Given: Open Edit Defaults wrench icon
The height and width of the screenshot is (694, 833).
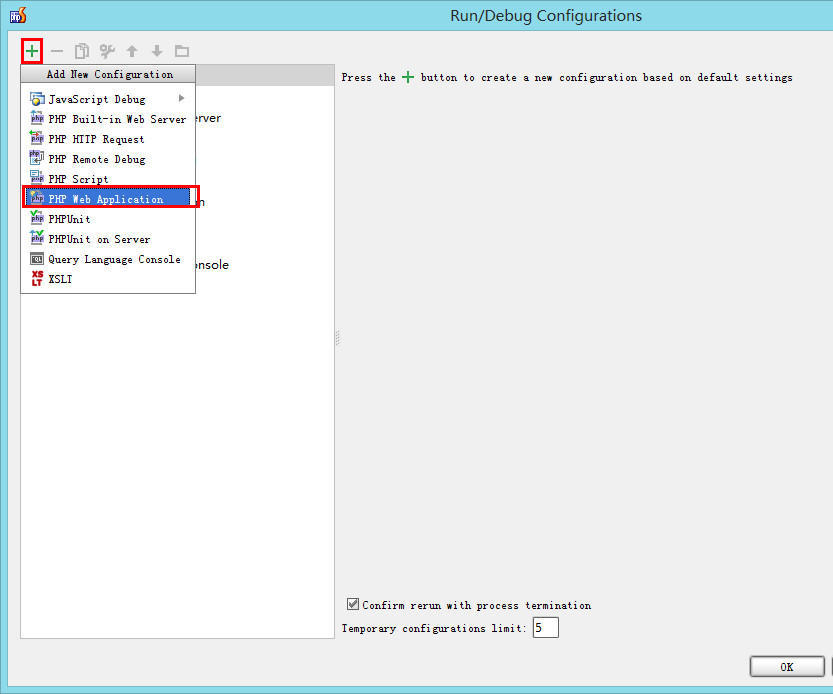Looking at the screenshot, I should tap(107, 51).
